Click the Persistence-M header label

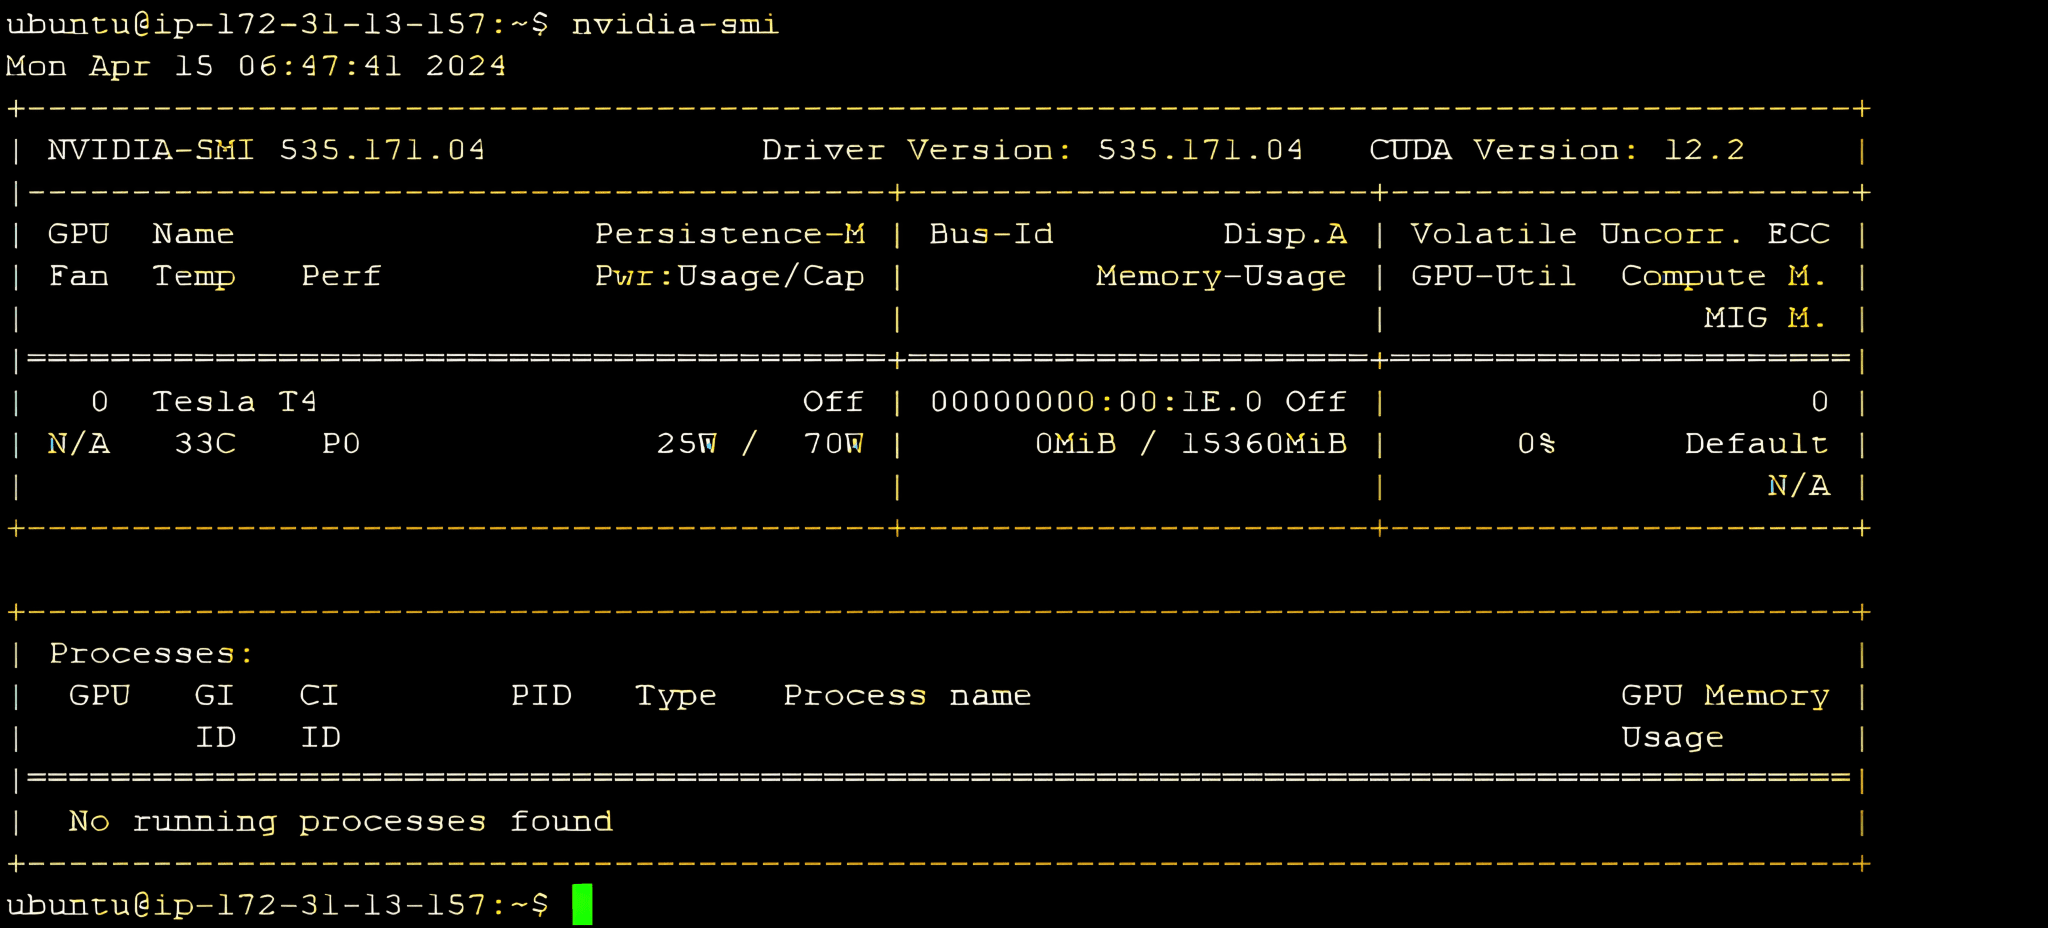tap(729, 233)
